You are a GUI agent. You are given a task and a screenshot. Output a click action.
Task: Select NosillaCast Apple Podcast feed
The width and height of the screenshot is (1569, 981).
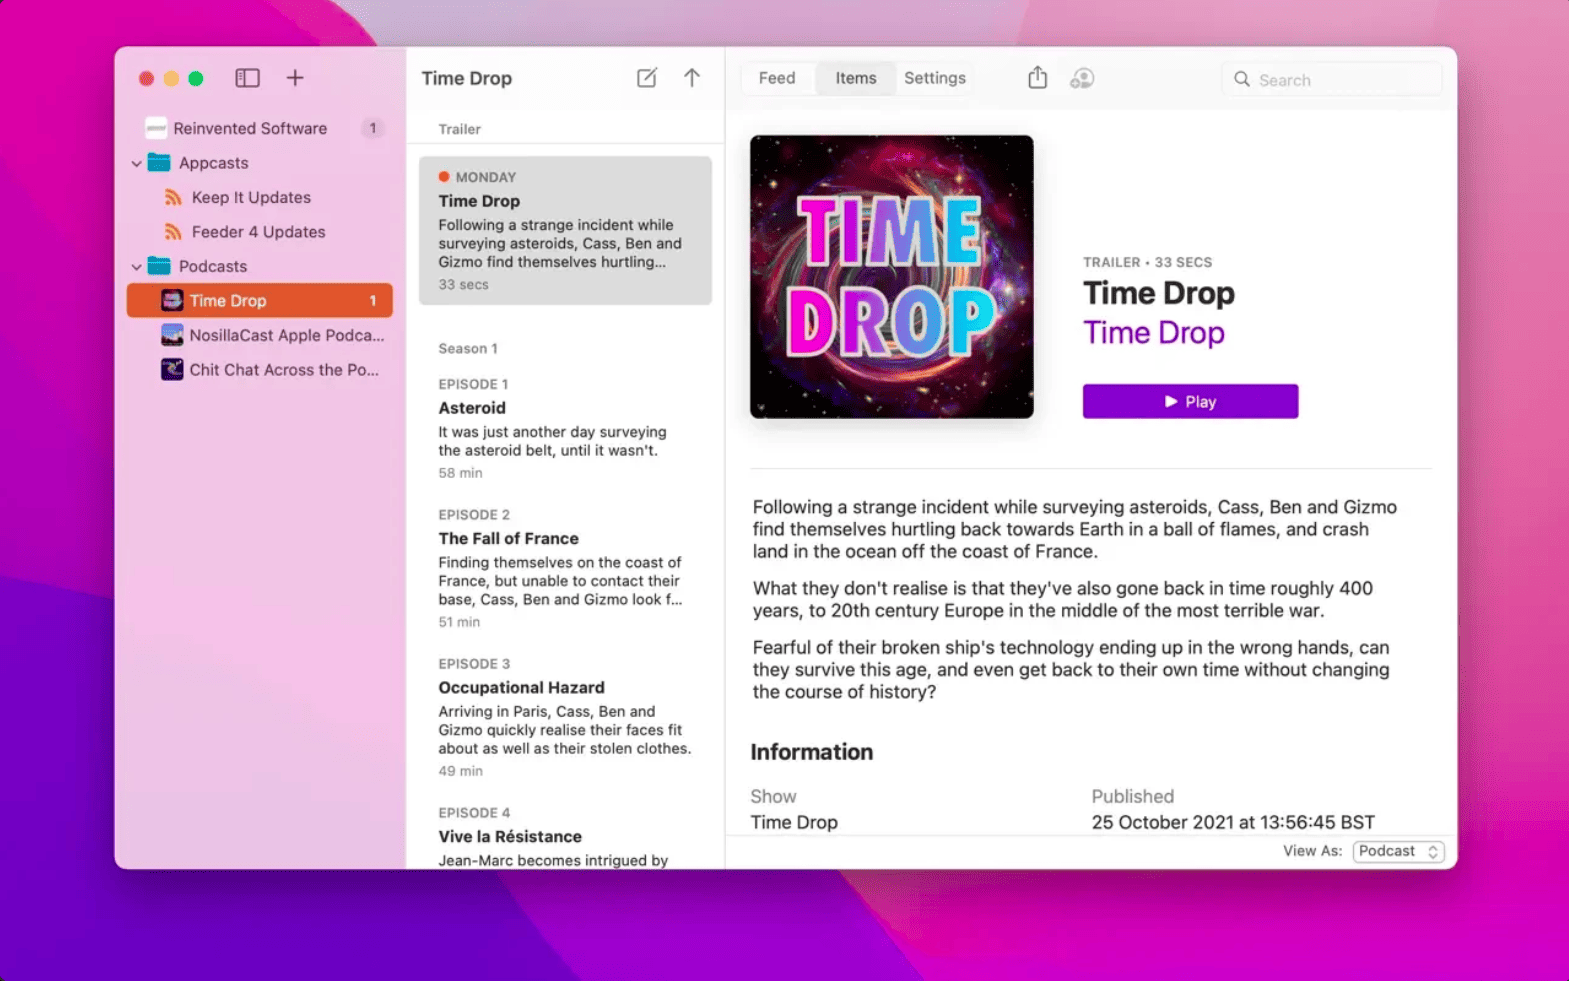click(x=260, y=335)
